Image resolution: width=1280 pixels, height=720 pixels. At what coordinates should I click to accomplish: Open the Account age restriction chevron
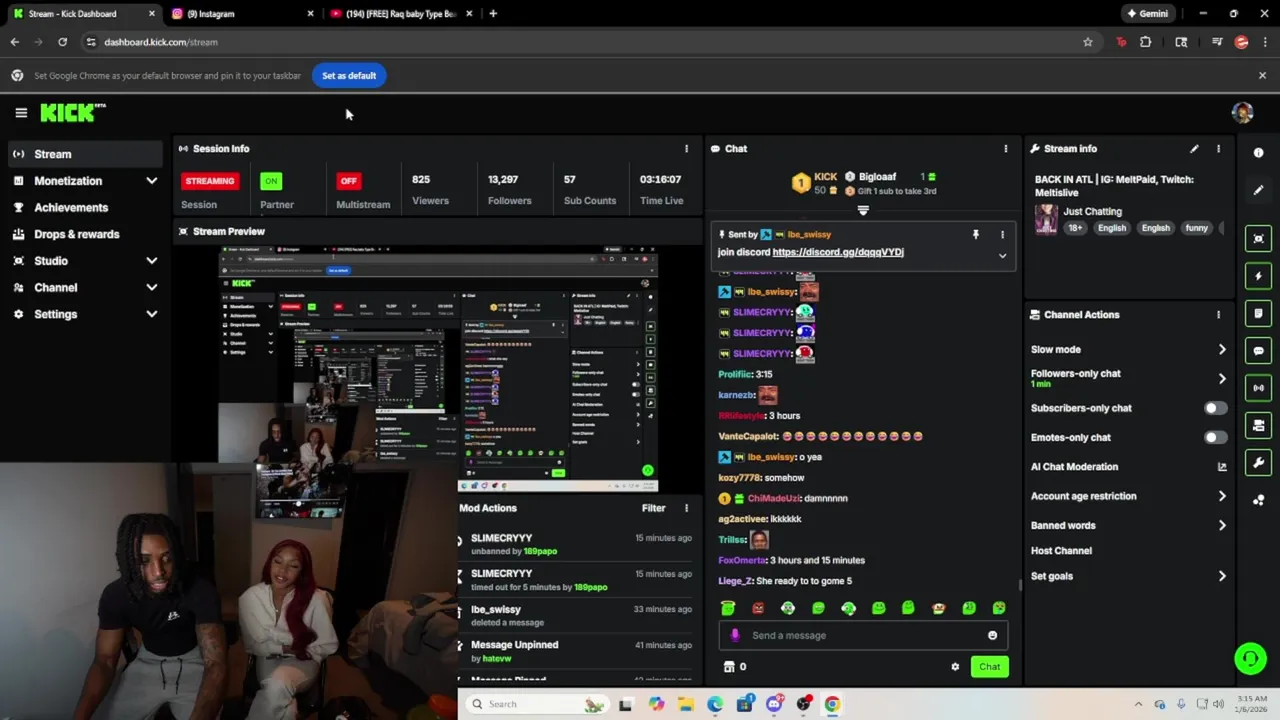pos(1222,496)
